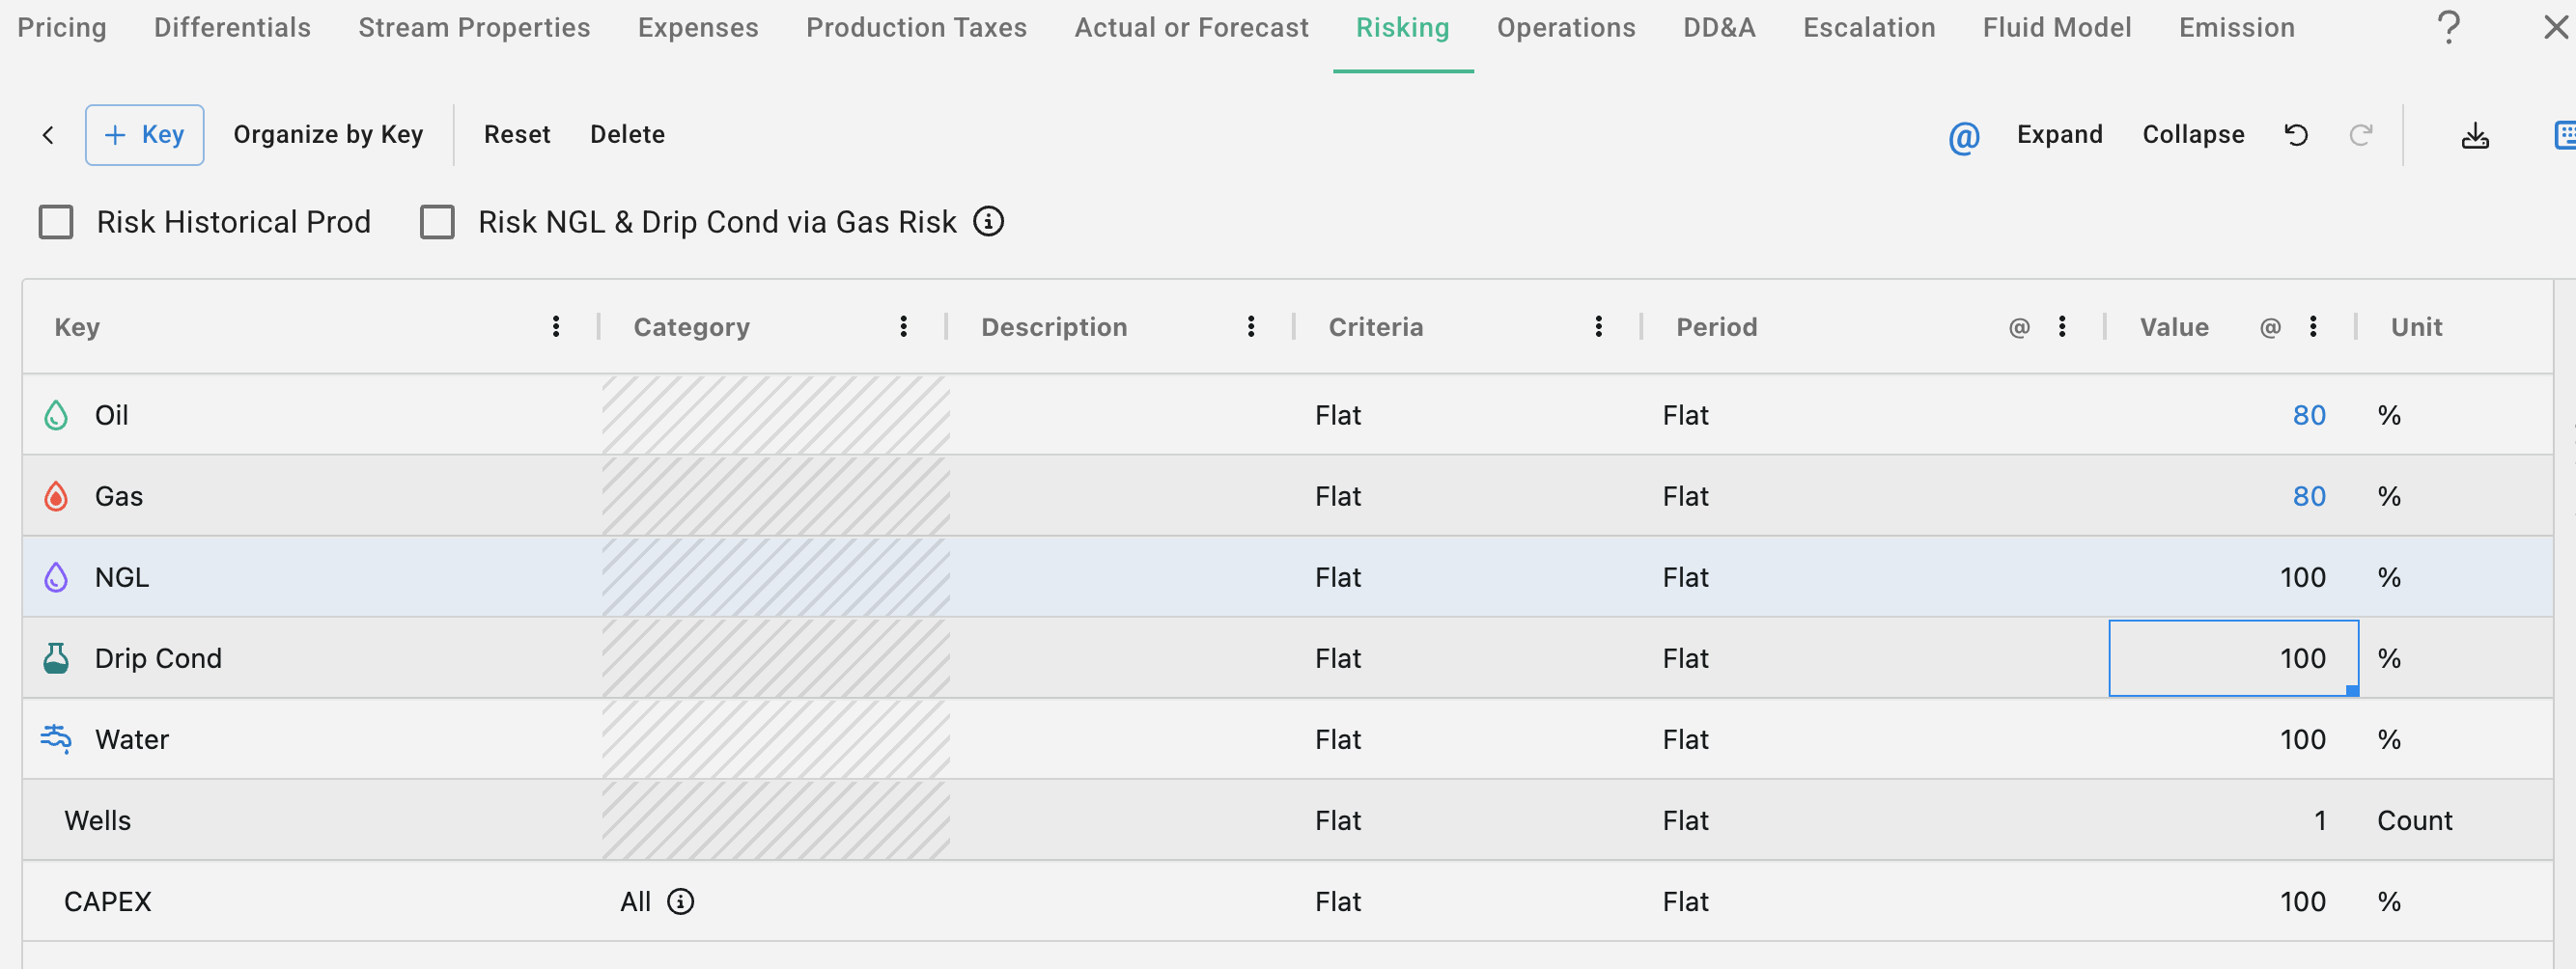The height and width of the screenshot is (969, 2576).
Task: Click the + Key button
Action: pos(144,135)
